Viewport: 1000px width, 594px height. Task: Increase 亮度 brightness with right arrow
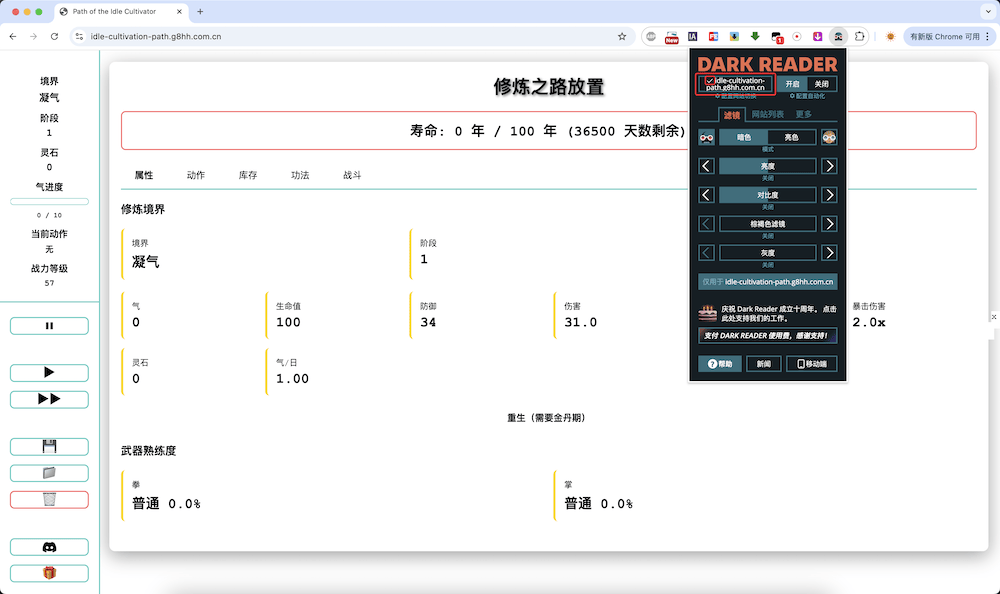829,166
